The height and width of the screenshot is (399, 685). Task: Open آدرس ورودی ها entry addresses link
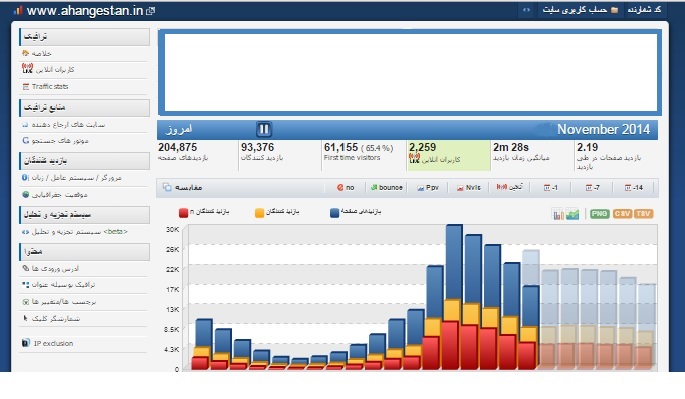coord(50,268)
